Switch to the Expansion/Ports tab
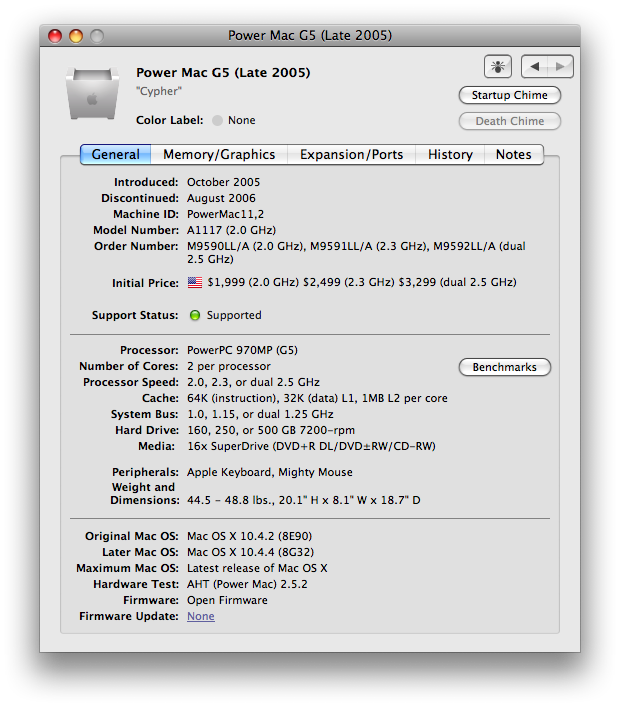Screen dimensions: 620x707 tap(351, 155)
